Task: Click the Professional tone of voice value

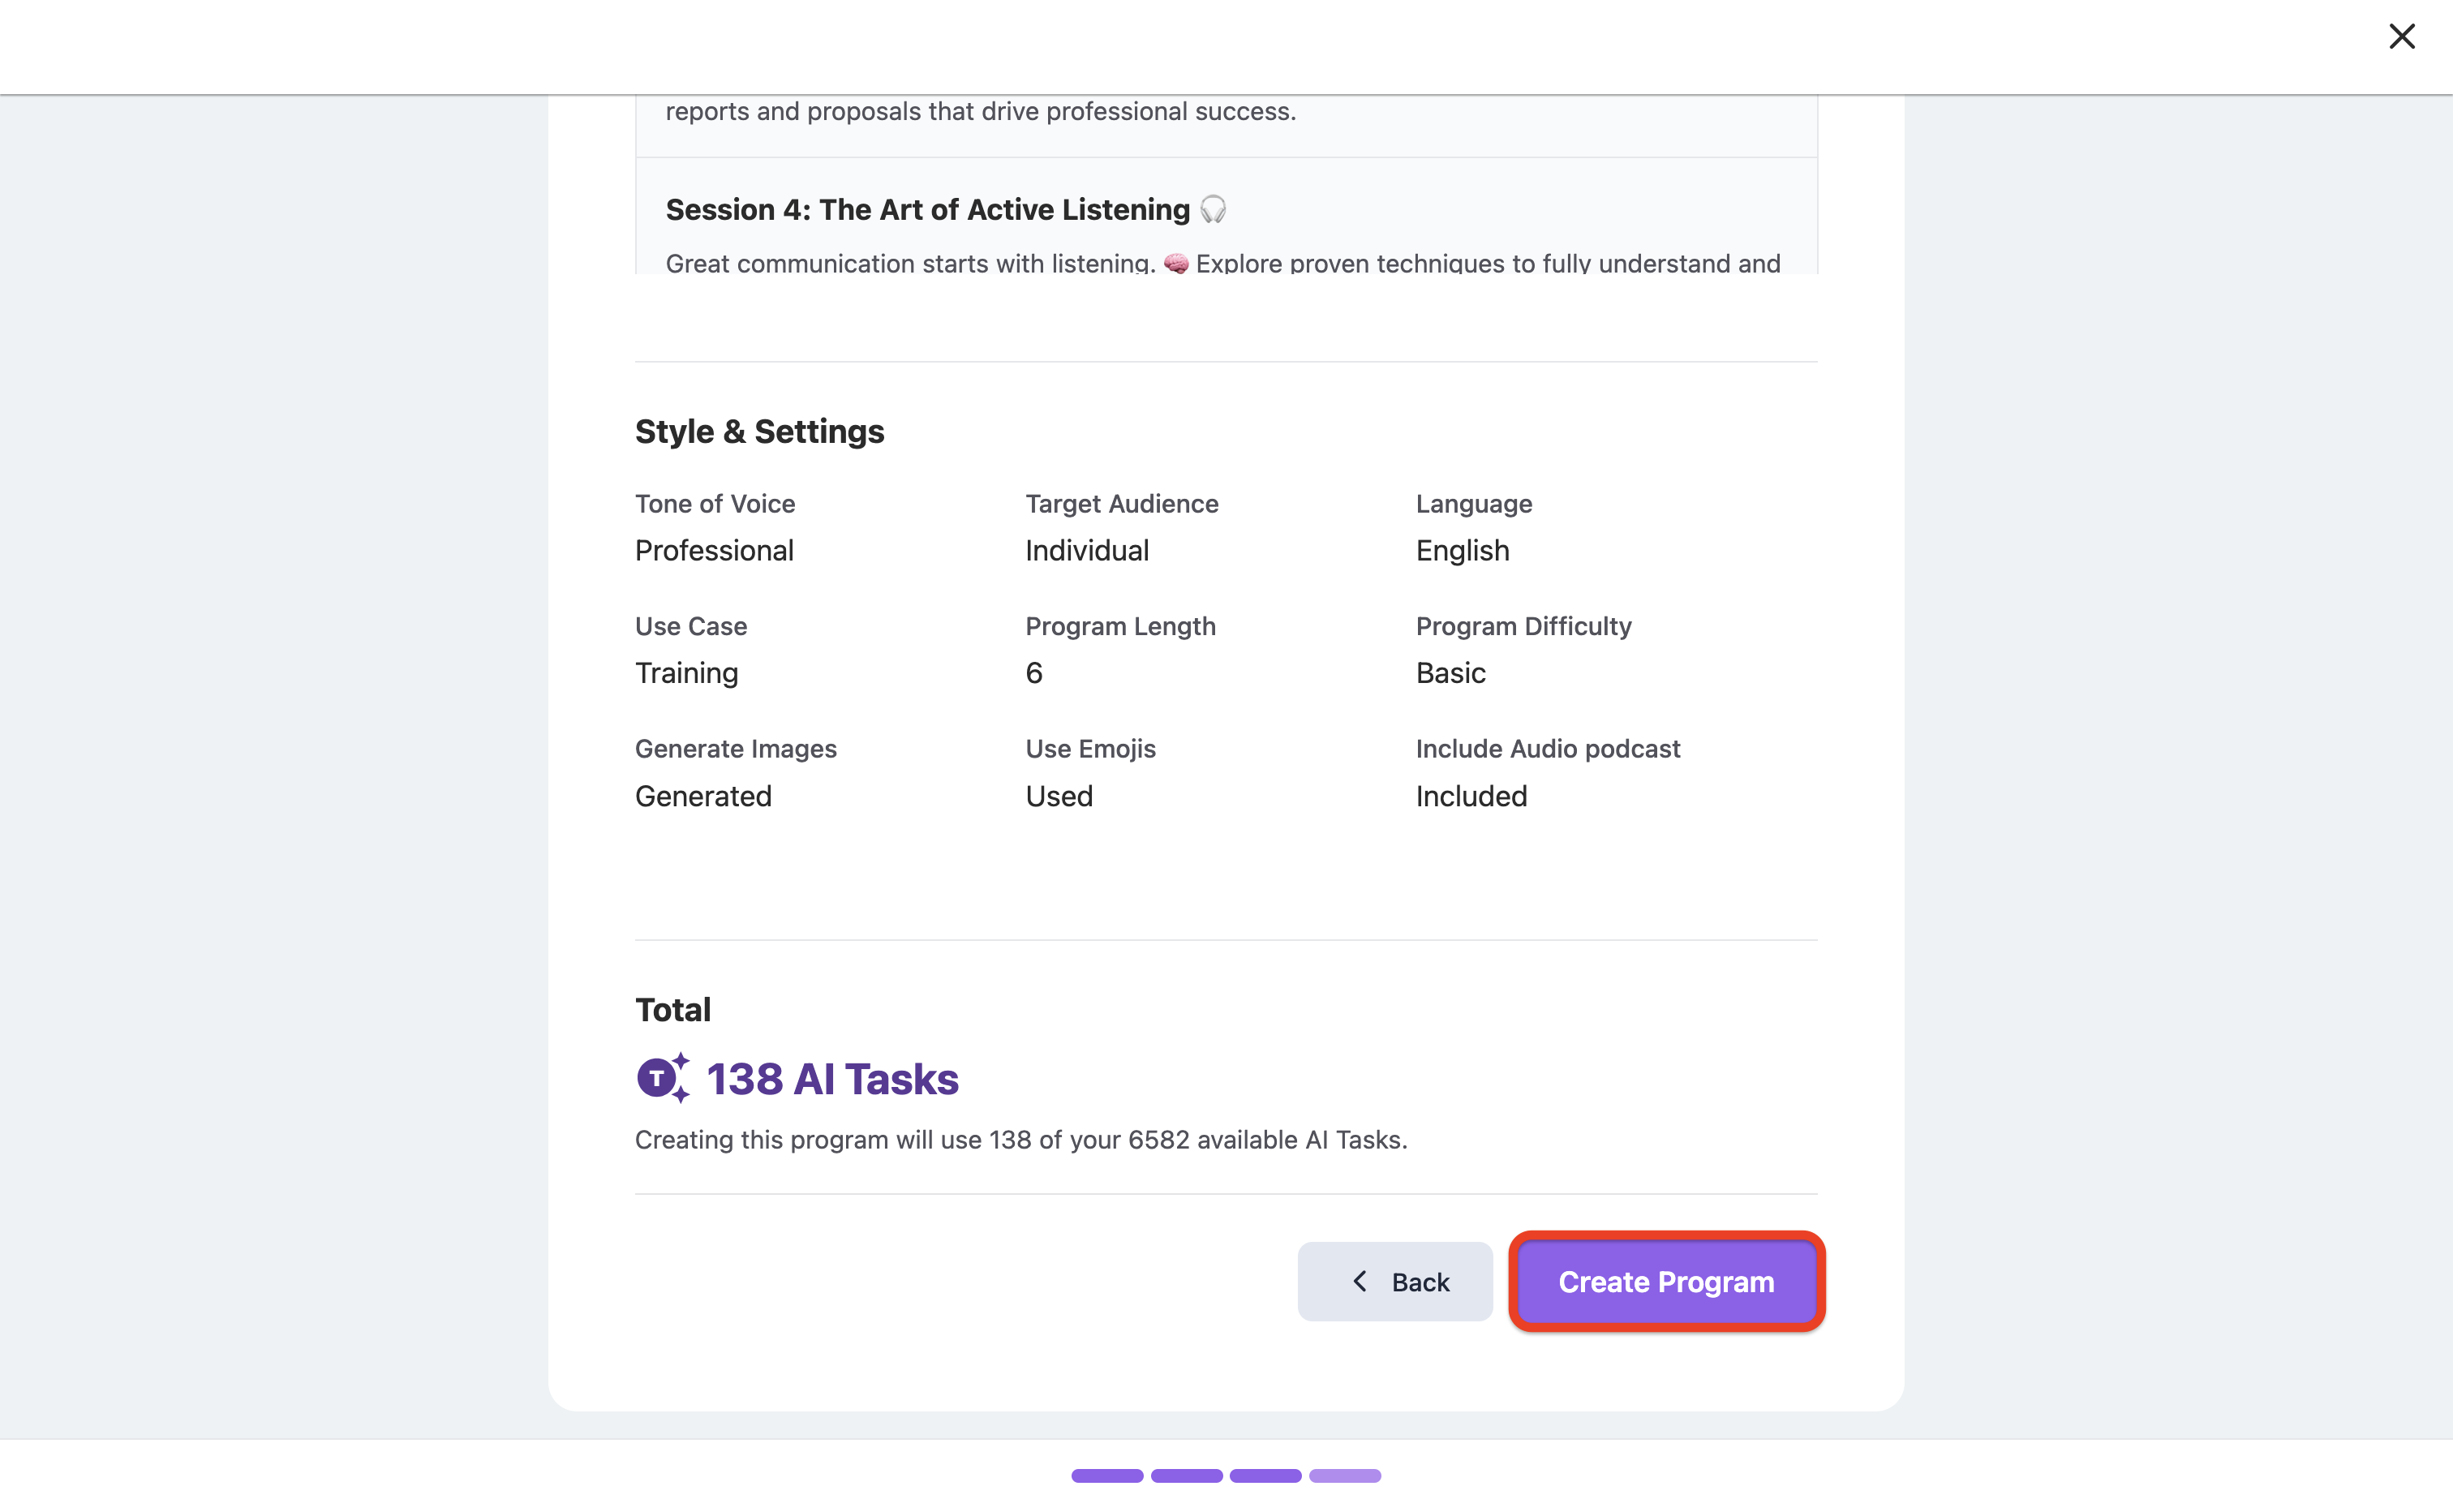Action: coord(714,550)
